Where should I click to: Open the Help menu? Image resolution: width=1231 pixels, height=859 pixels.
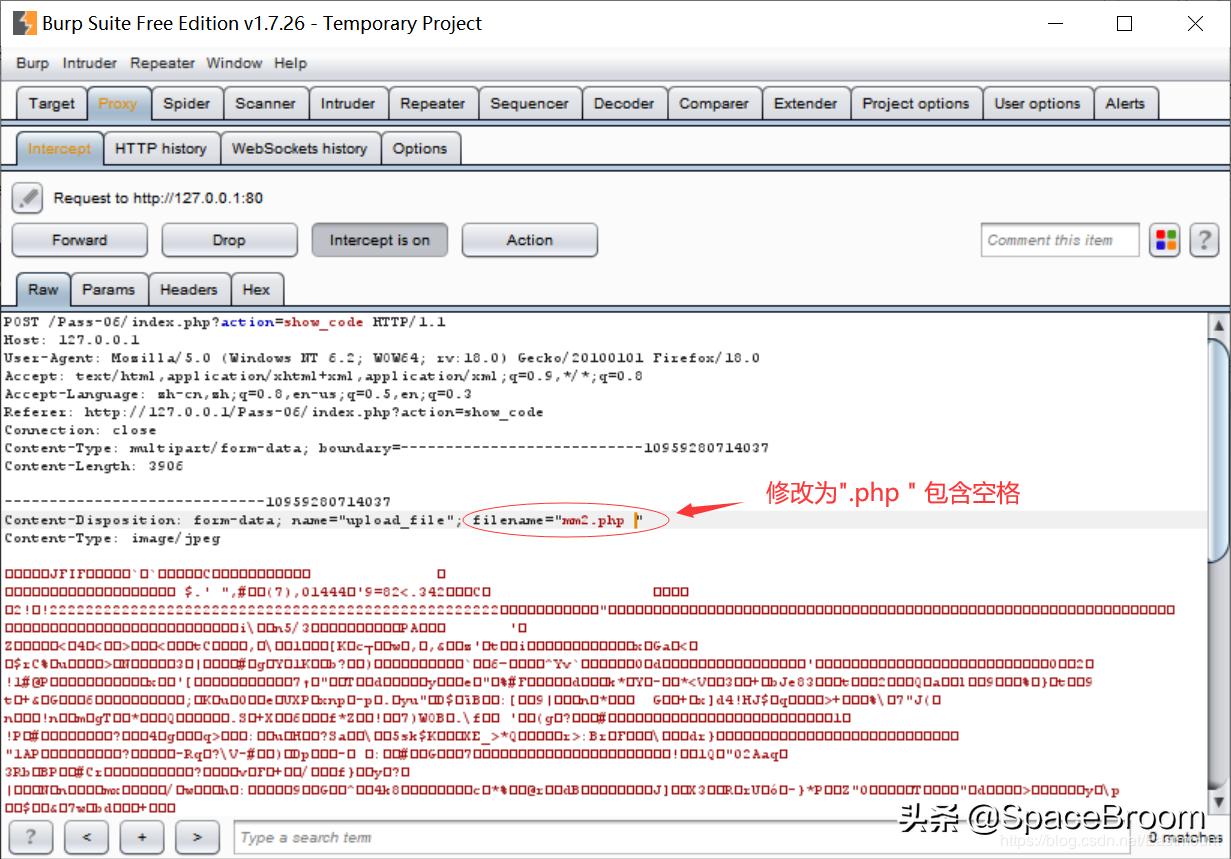click(290, 63)
